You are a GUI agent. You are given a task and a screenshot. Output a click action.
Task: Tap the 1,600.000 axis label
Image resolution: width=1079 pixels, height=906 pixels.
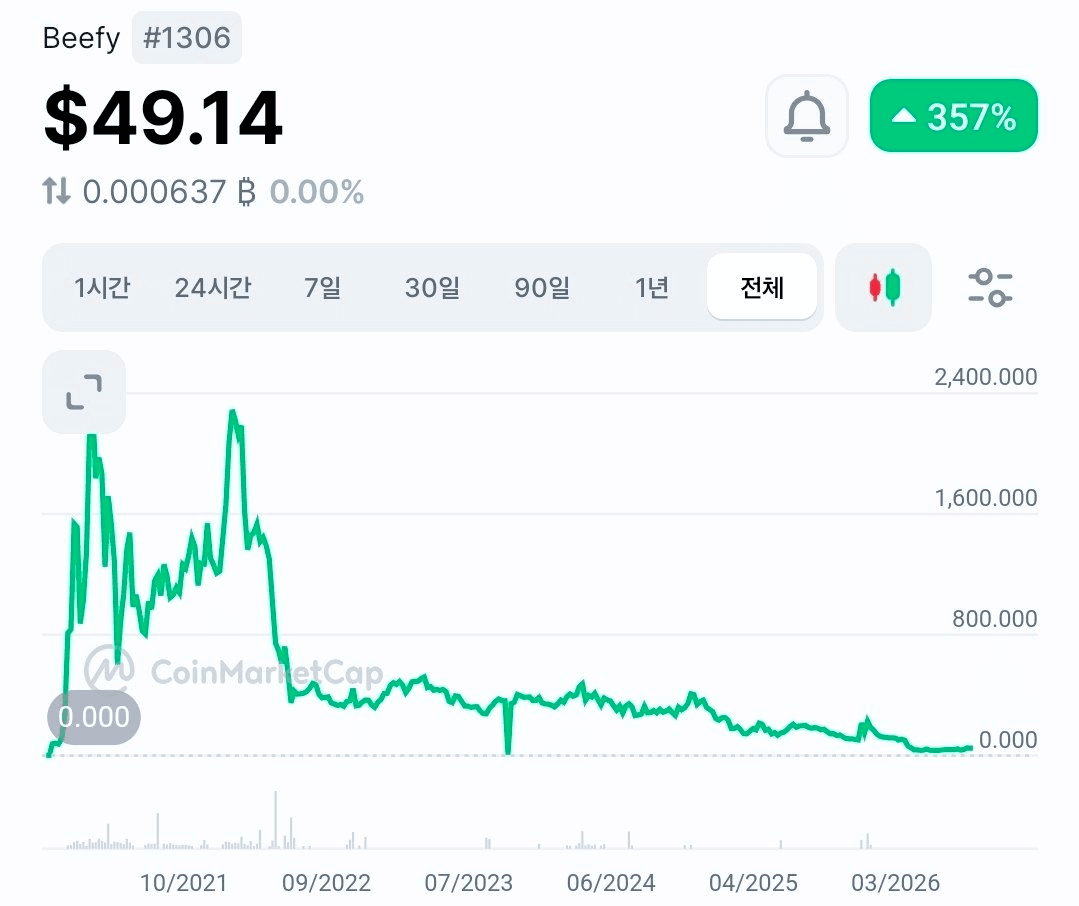coord(985,497)
